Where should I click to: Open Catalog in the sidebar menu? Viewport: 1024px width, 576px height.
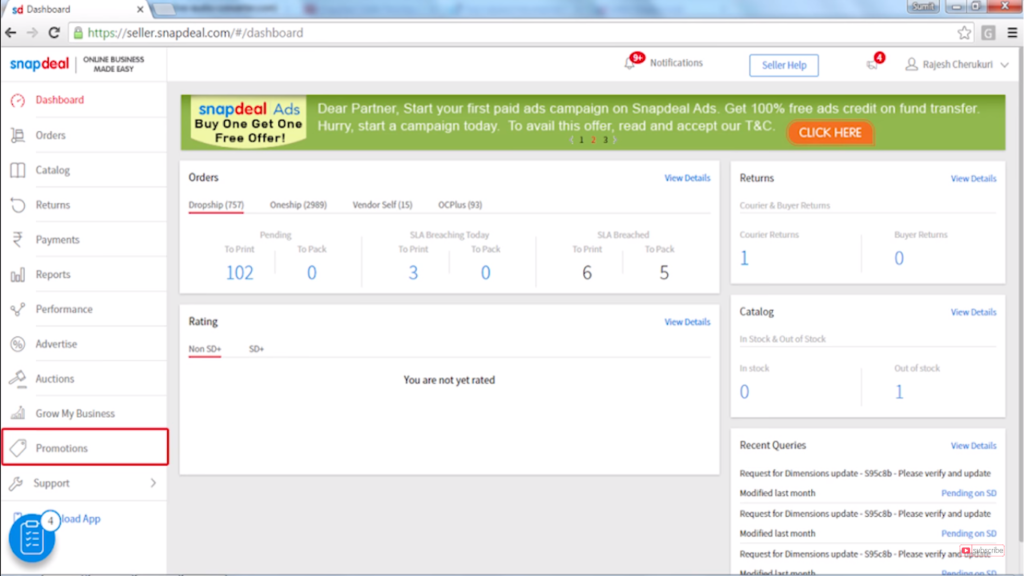point(53,170)
